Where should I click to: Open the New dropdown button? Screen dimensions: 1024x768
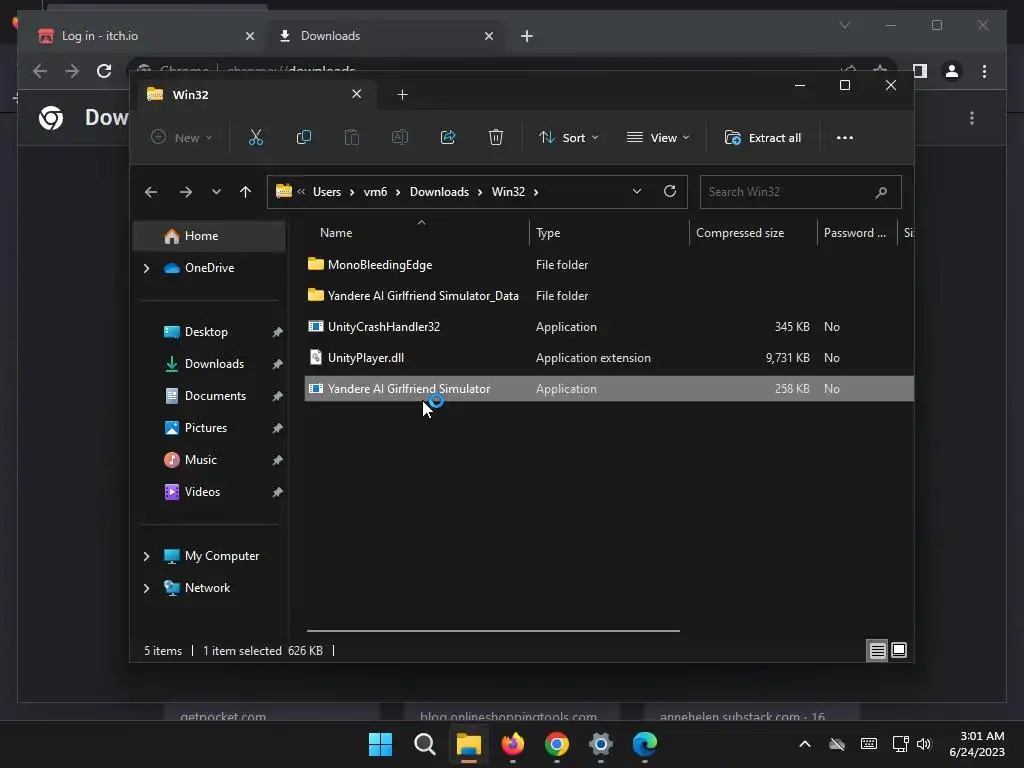[x=181, y=138]
